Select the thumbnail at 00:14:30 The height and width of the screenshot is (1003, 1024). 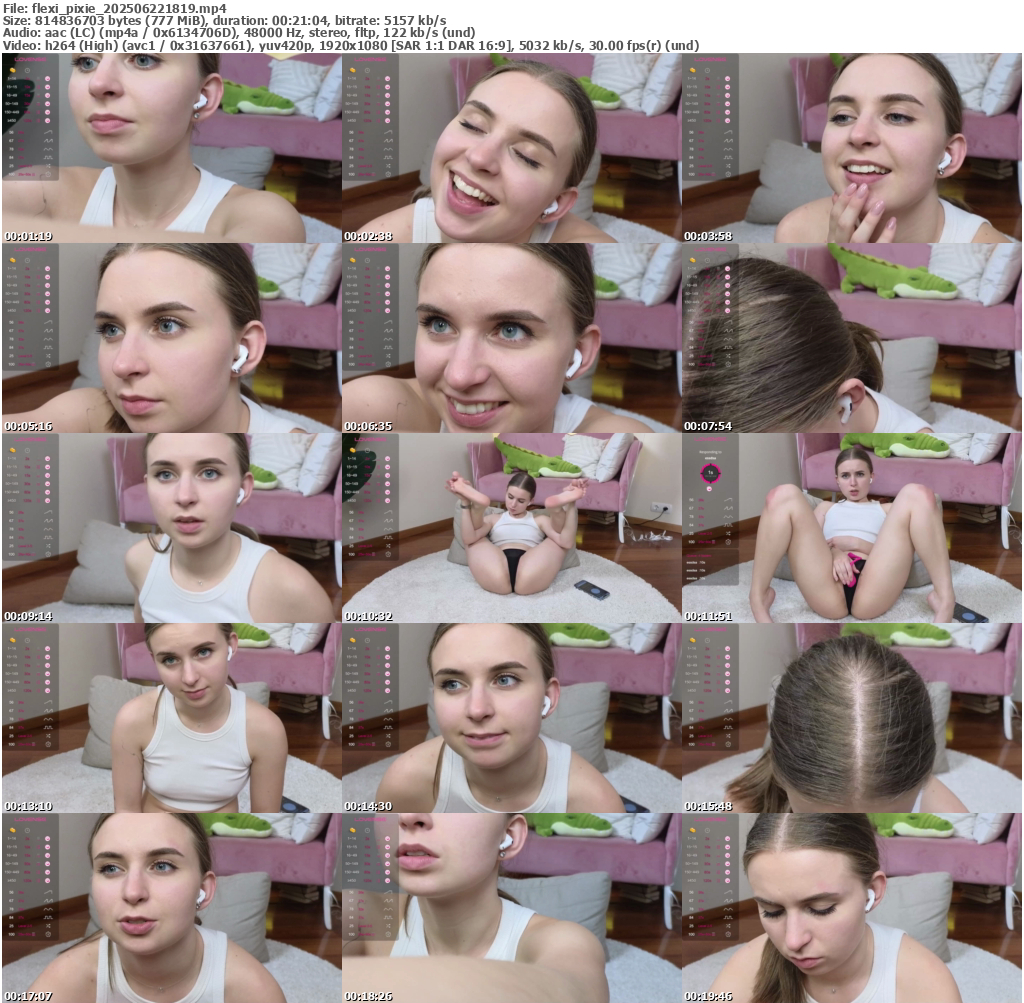[x=511, y=718]
